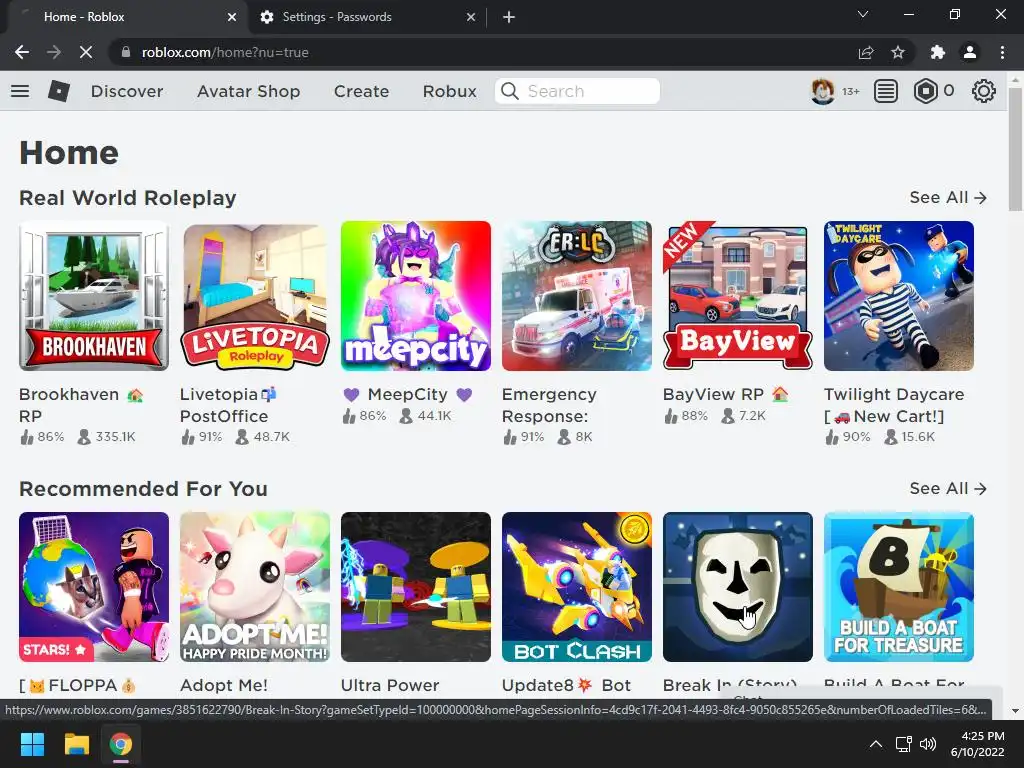The height and width of the screenshot is (768, 1024).
Task: Click the share page icon in address bar
Action: 866,52
